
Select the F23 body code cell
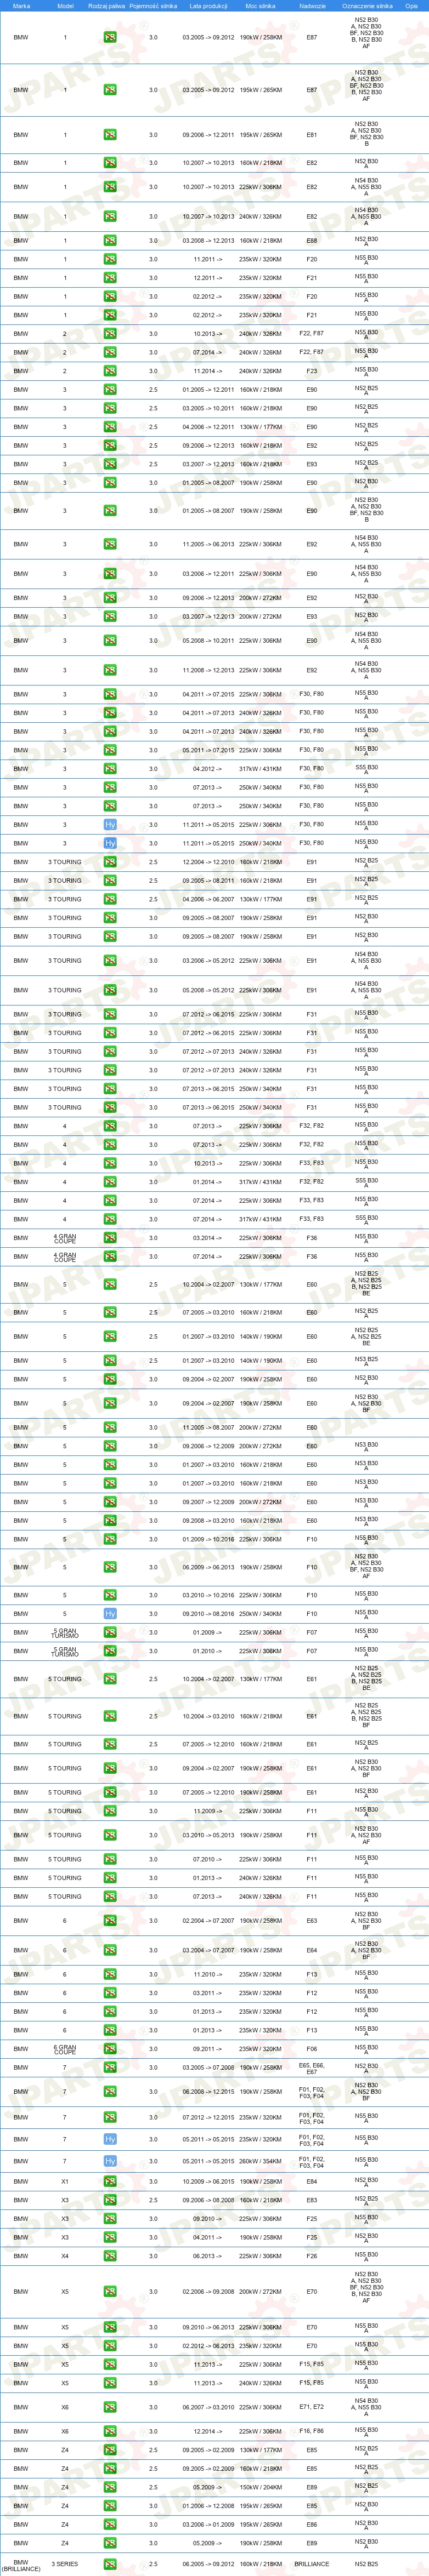pyautogui.click(x=312, y=371)
